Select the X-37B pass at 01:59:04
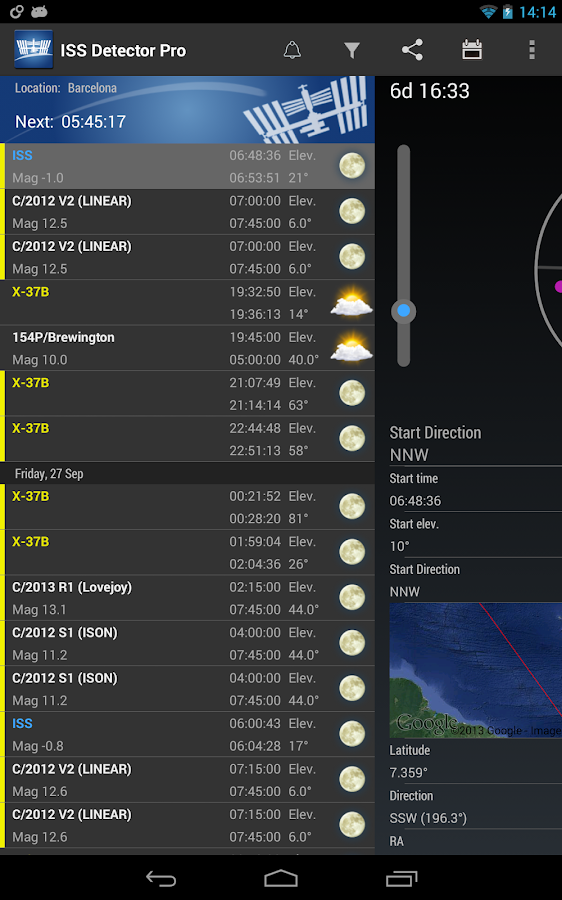Viewport: 562px width, 900px height. [x=187, y=553]
